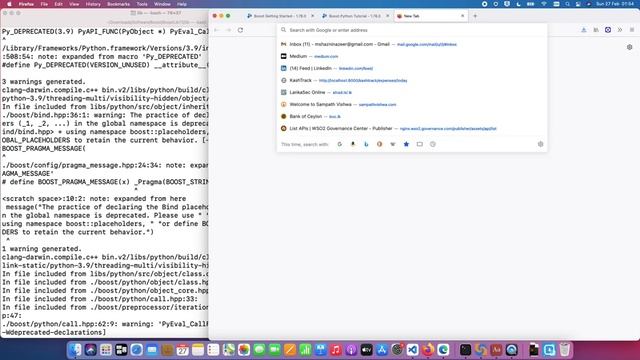Screen dimensions: 640x360
Task: Open Firefox from the Dock
Action: click(428, 350)
